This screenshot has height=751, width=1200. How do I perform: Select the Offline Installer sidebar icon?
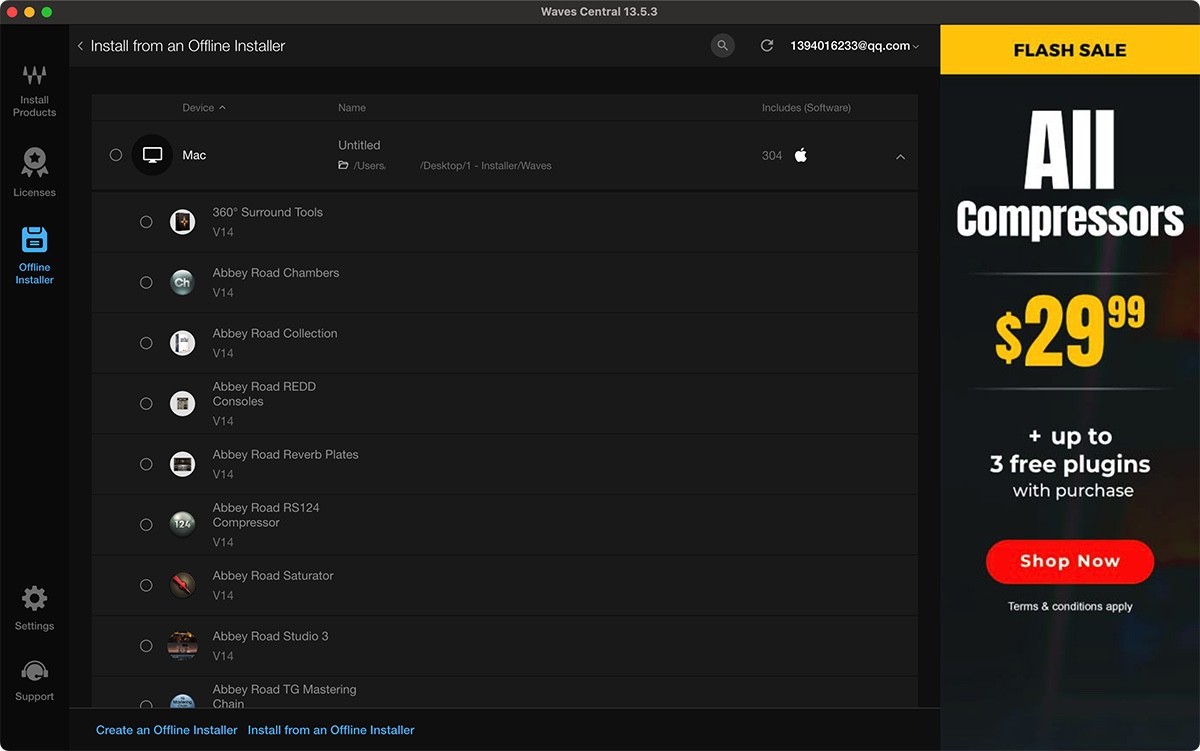coord(34,254)
